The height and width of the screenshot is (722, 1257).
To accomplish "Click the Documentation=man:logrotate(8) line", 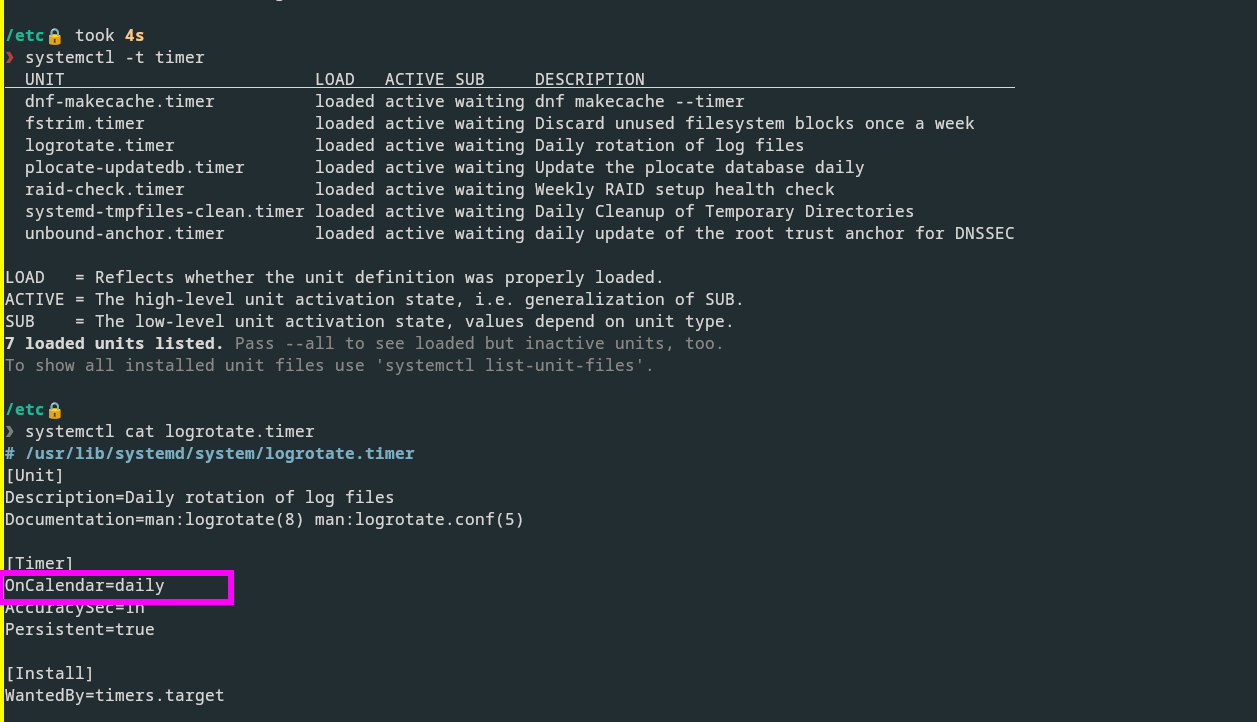I will (265, 520).
